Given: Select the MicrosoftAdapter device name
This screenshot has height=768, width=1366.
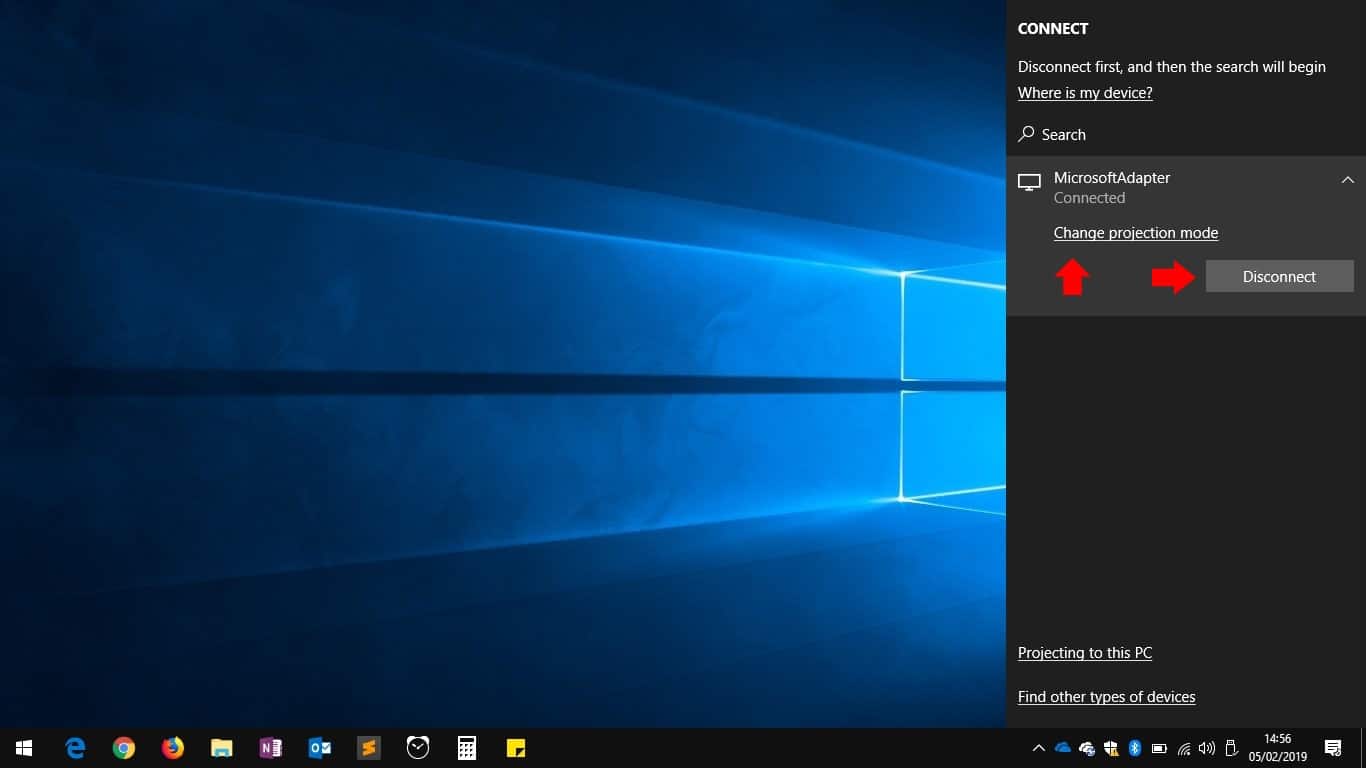Looking at the screenshot, I should [x=1112, y=178].
